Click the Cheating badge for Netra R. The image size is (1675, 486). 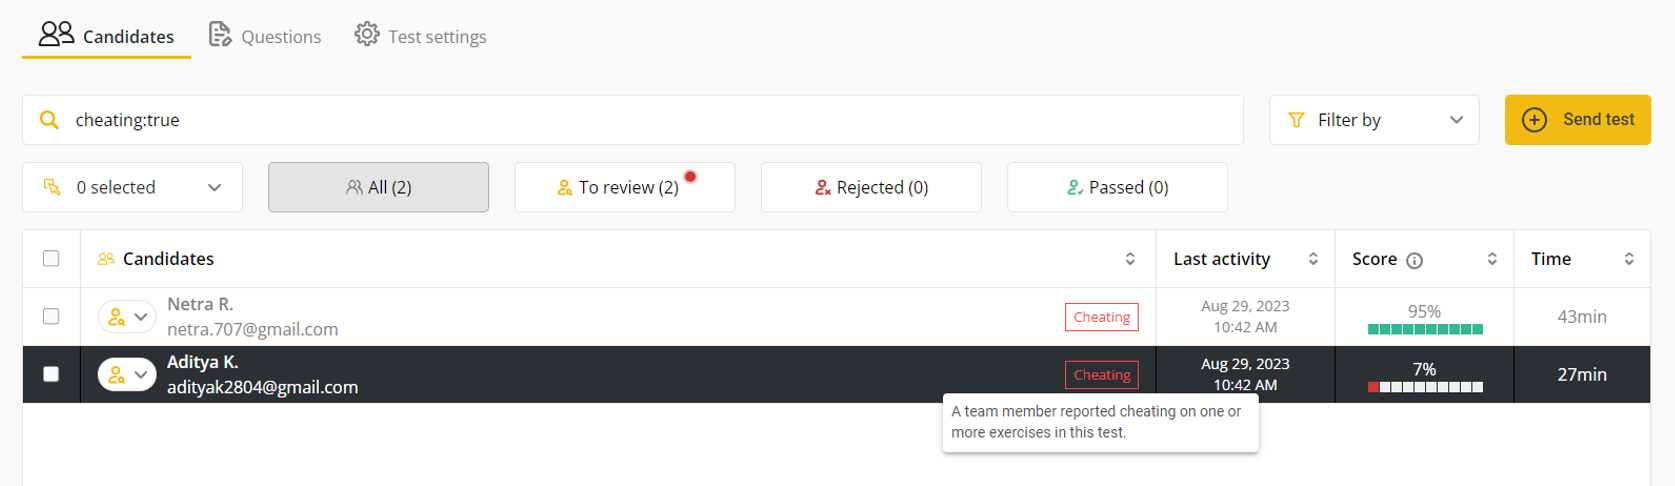click(x=1101, y=317)
